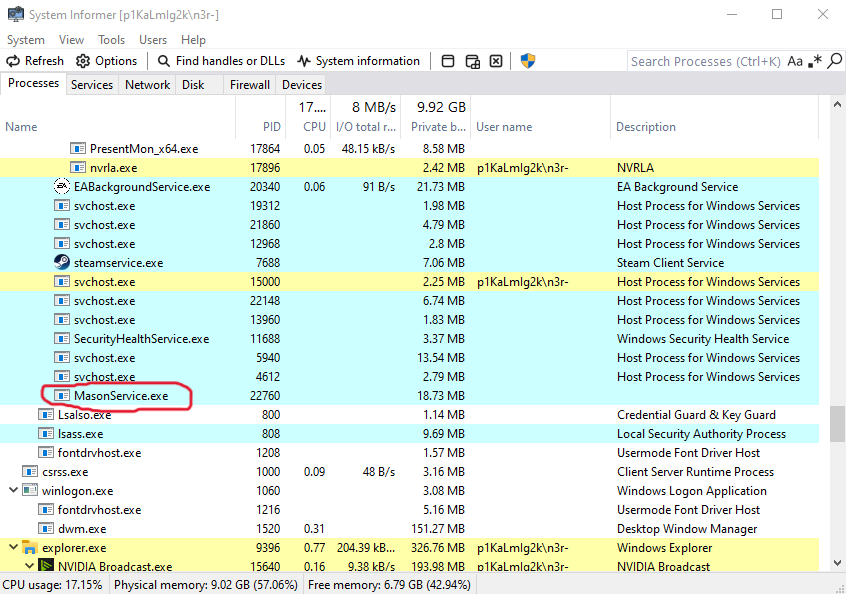This screenshot has width=846, height=594.
Task: Select fontdrvhost.exe with PID 1208
Action: pyautogui.click(x=410, y=453)
